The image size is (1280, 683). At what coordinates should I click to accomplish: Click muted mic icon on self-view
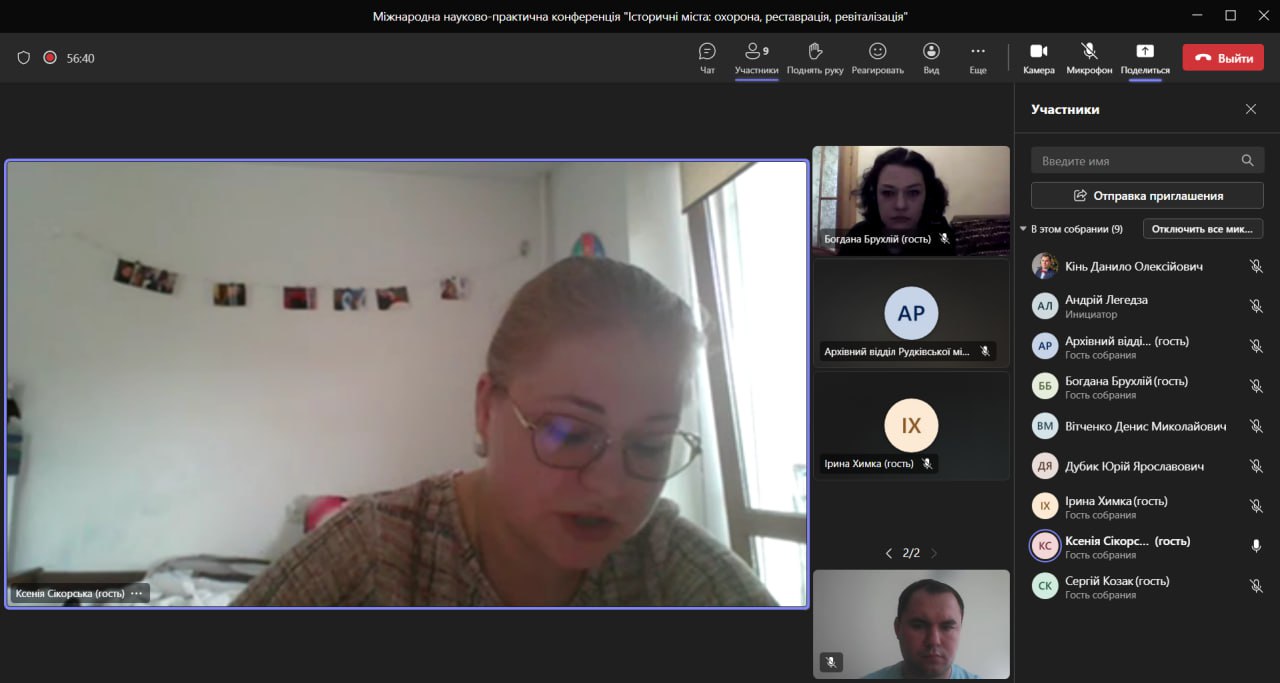pos(830,662)
